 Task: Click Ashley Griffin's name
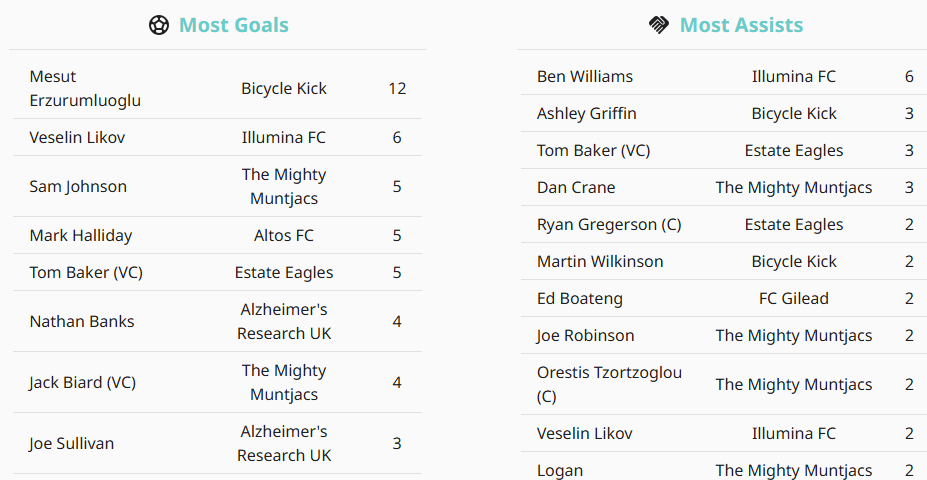[x=586, y=113]
